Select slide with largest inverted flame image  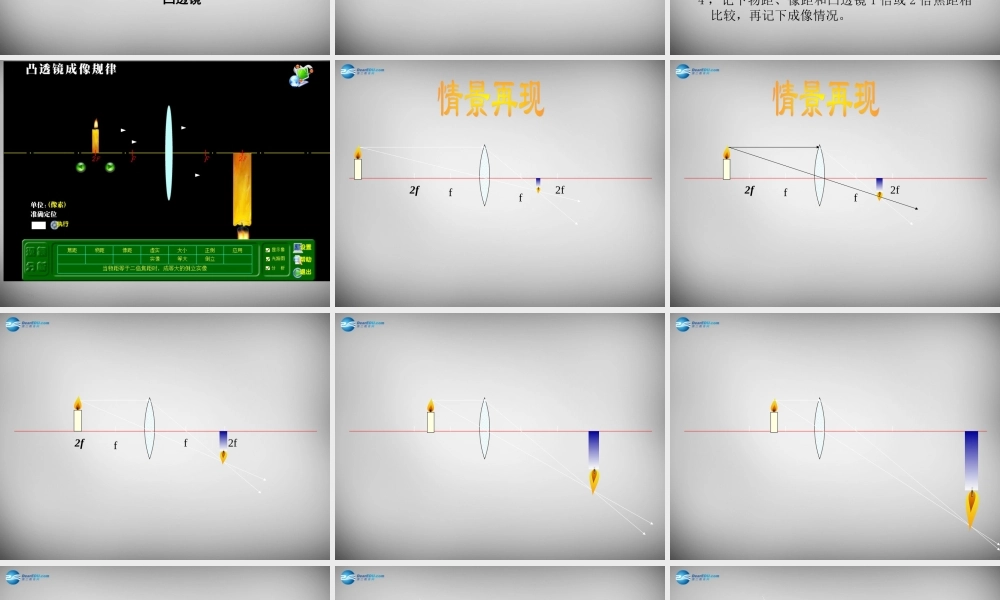[835, 436]
